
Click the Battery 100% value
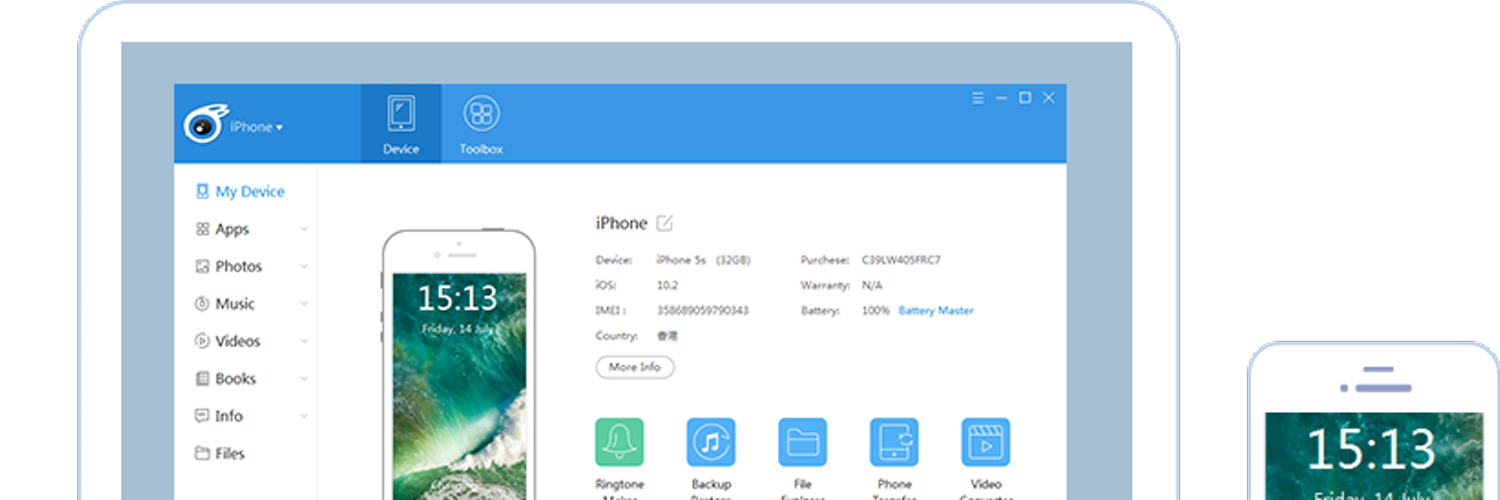(875, 311)
